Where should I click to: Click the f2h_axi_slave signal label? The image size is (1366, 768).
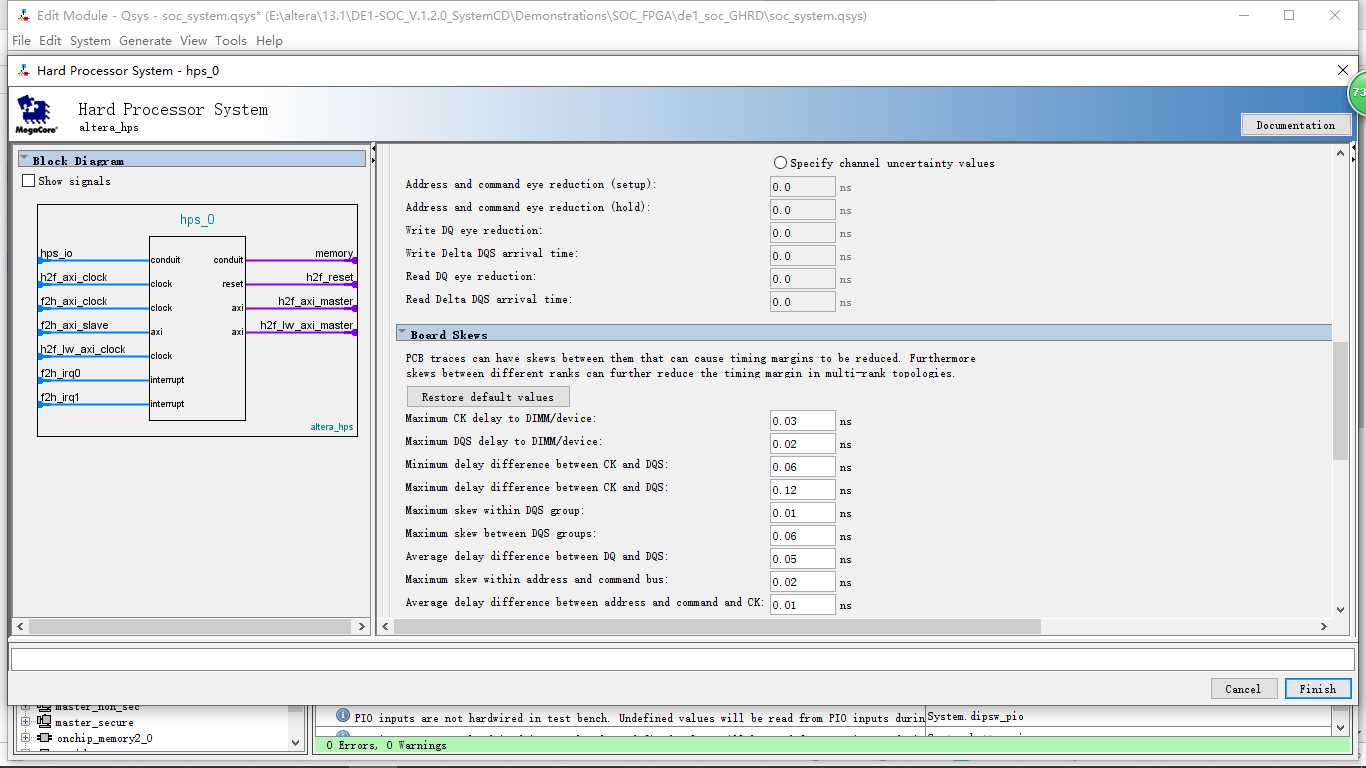(74, 326)
